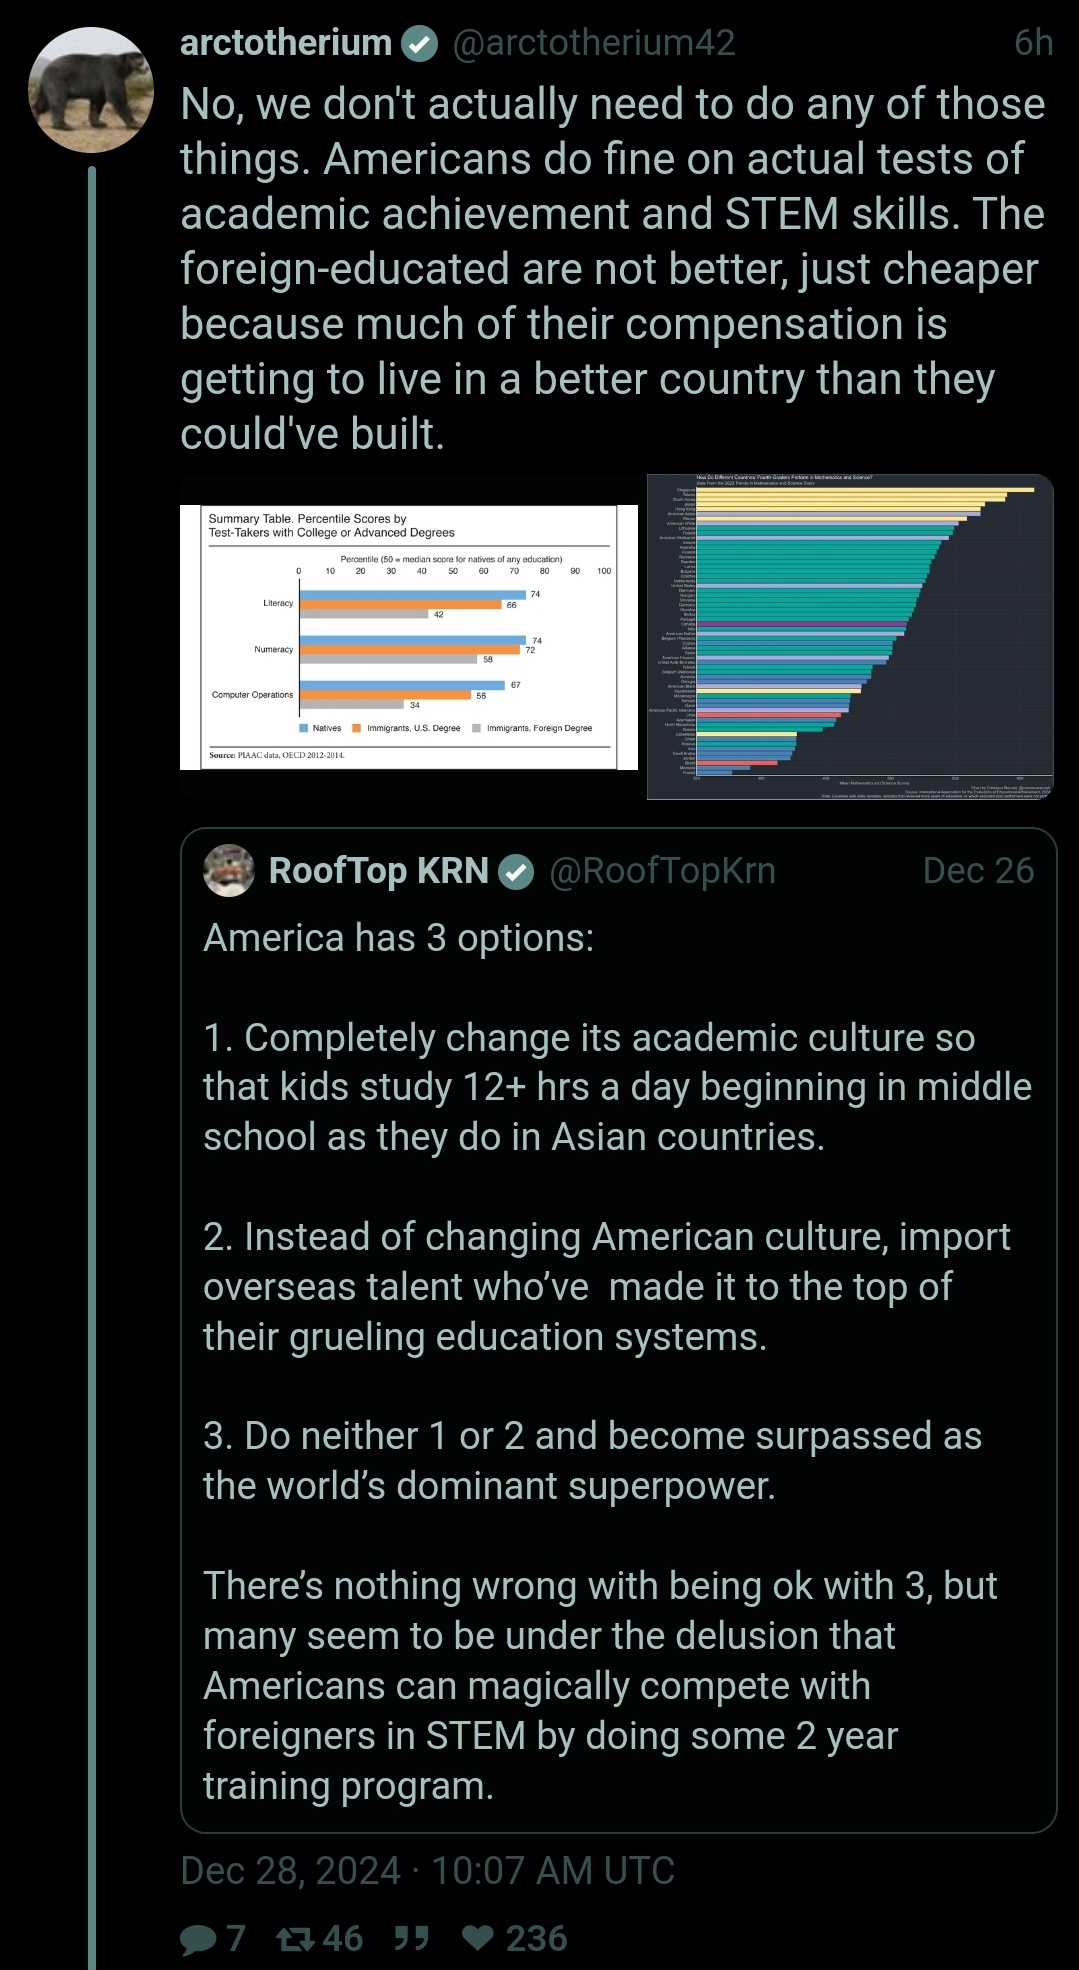The image size is (1079, 1970).
Task: Tap the retweet arrows icon
Action: (x=296, y=1939)
